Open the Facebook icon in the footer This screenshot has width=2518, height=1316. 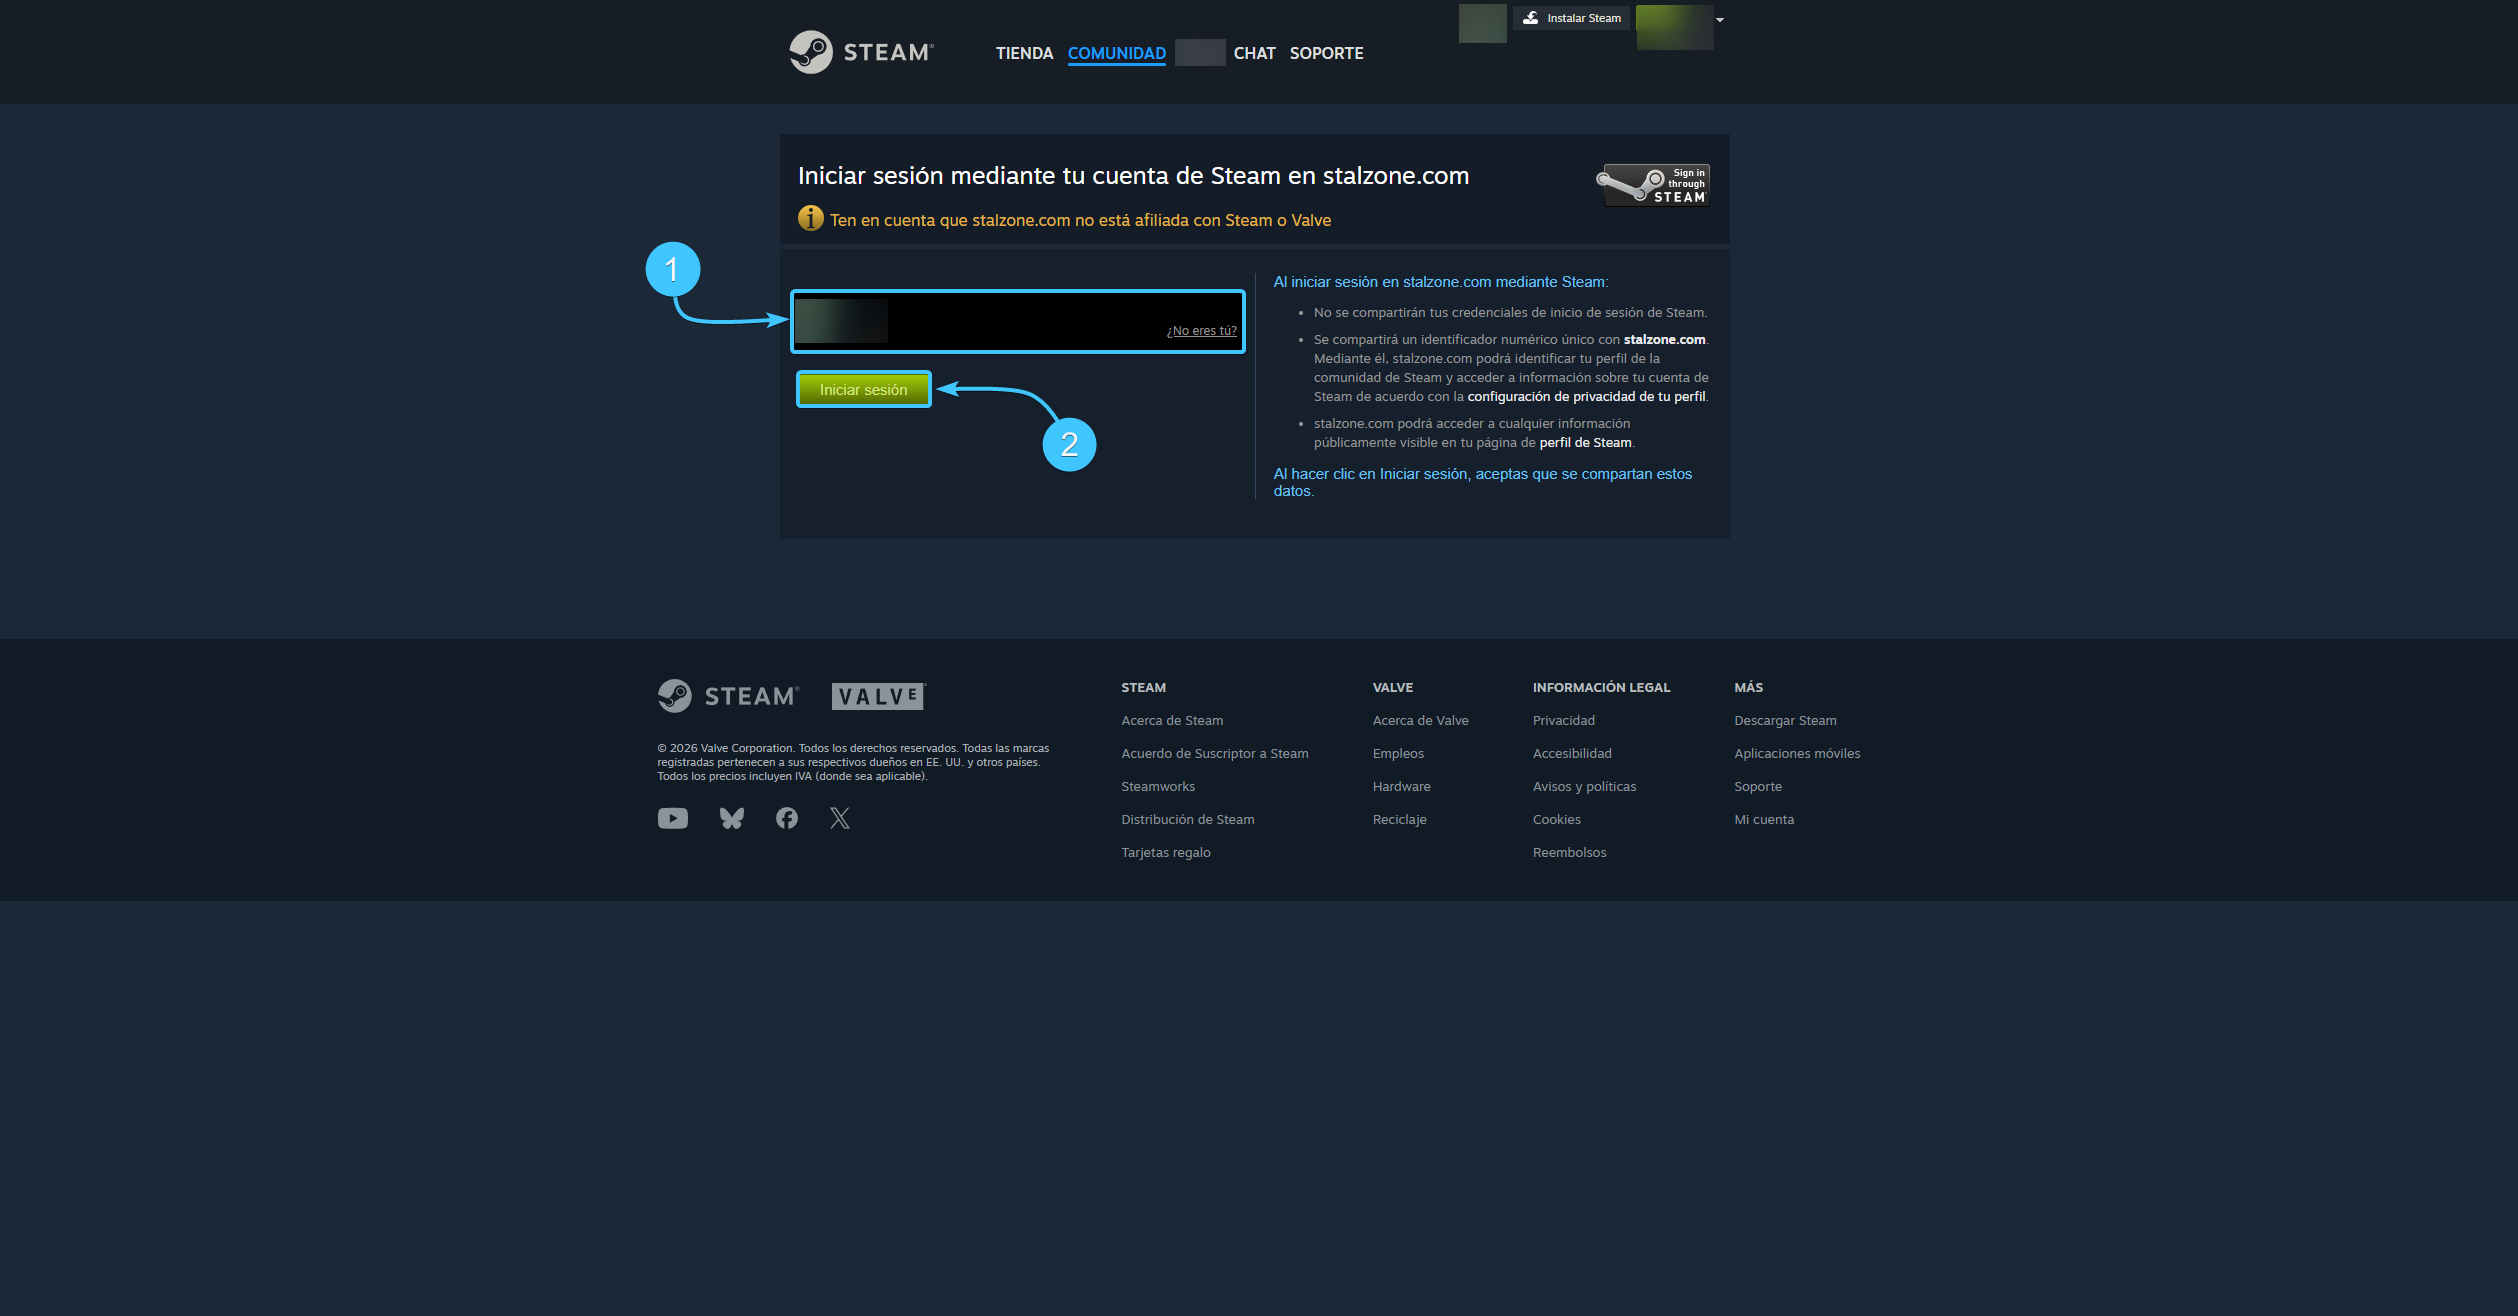click(x=787, y=819)
